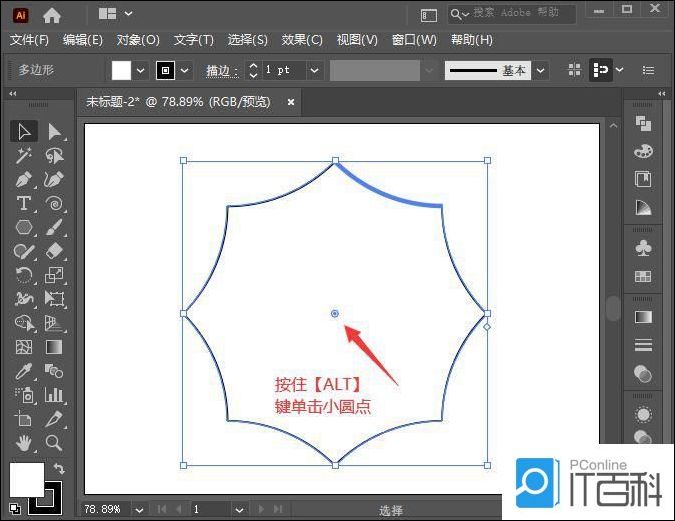Screen dimensions: 675x521
Task: Select the Direct Selection tool
Action: (x=54, y=131)
